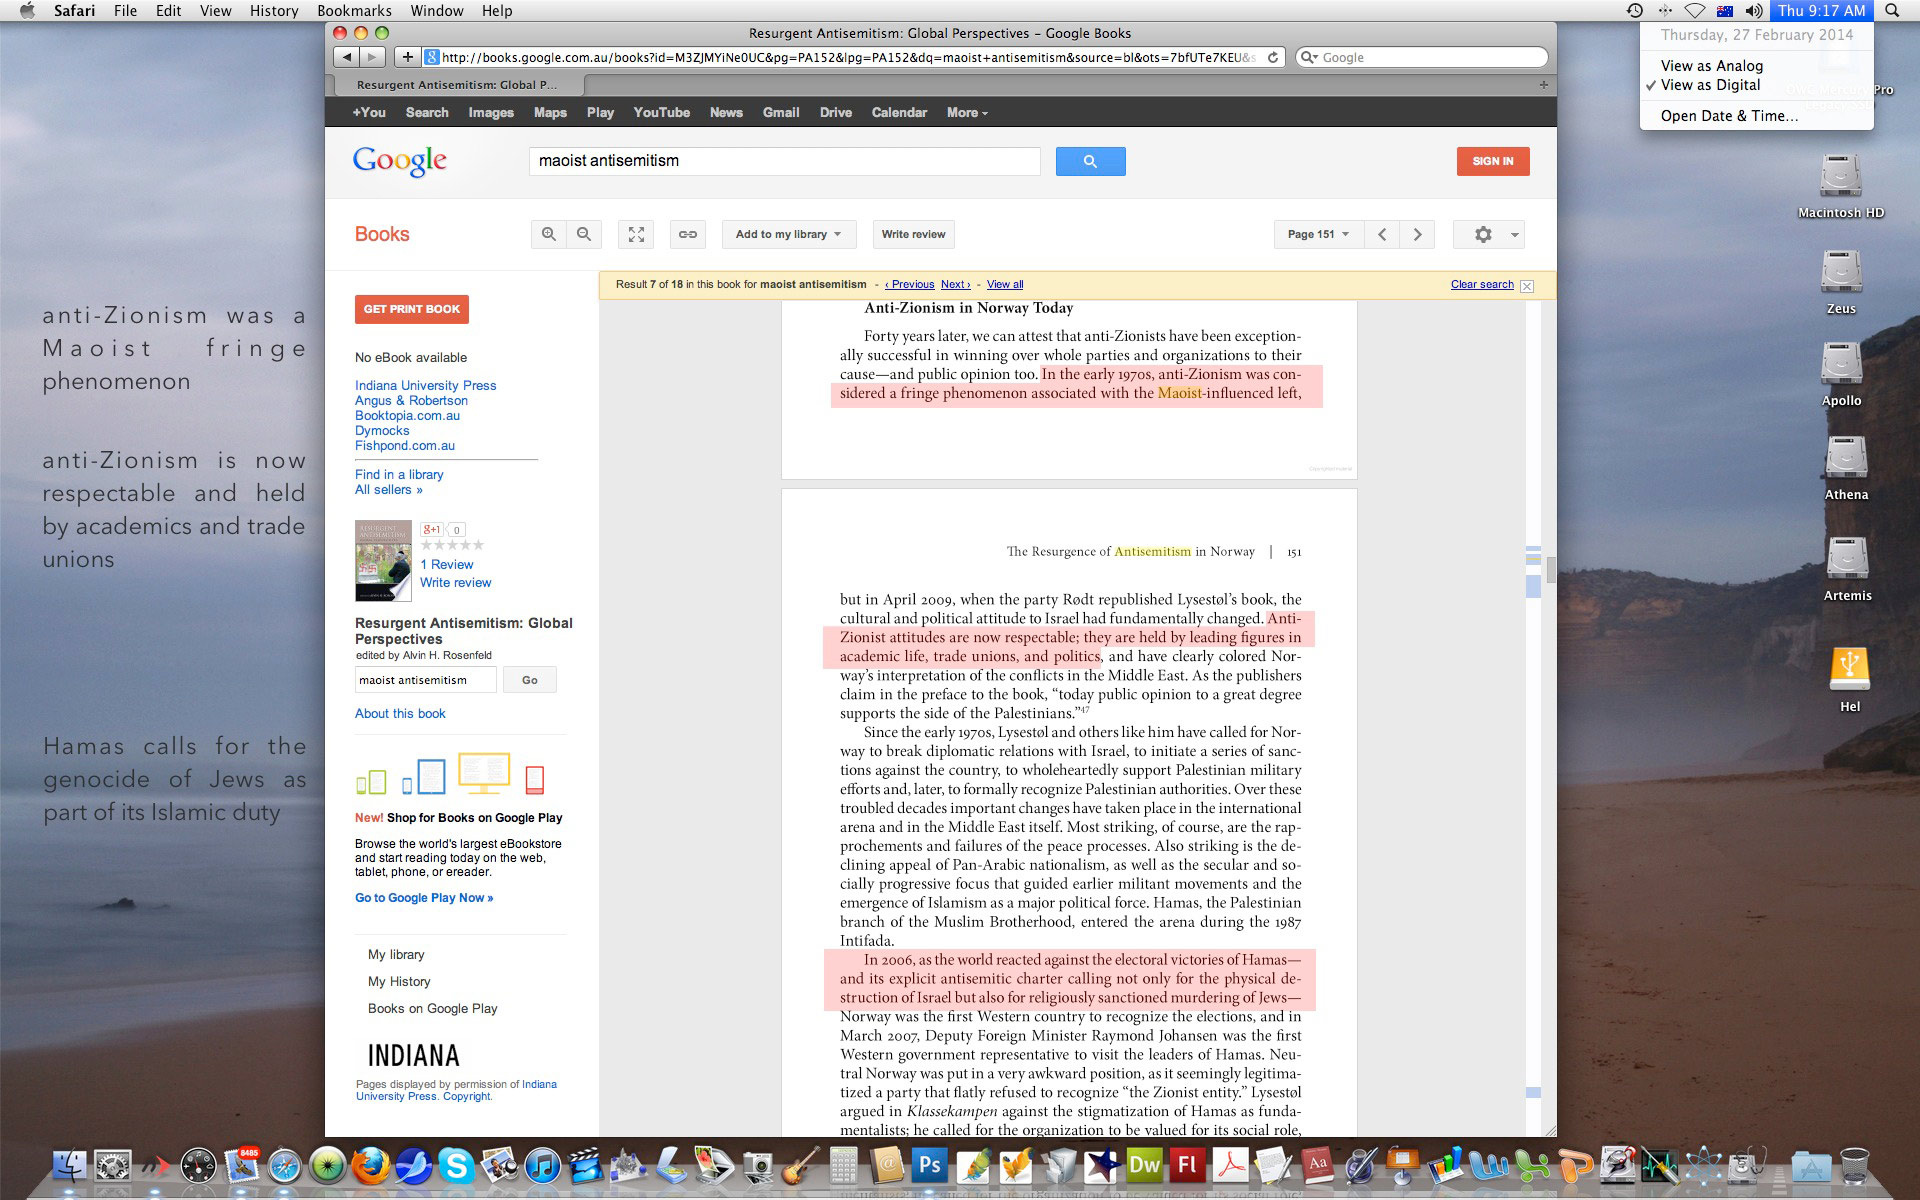
Task: Open My library in the sidebar
Action: coord(396,955)
